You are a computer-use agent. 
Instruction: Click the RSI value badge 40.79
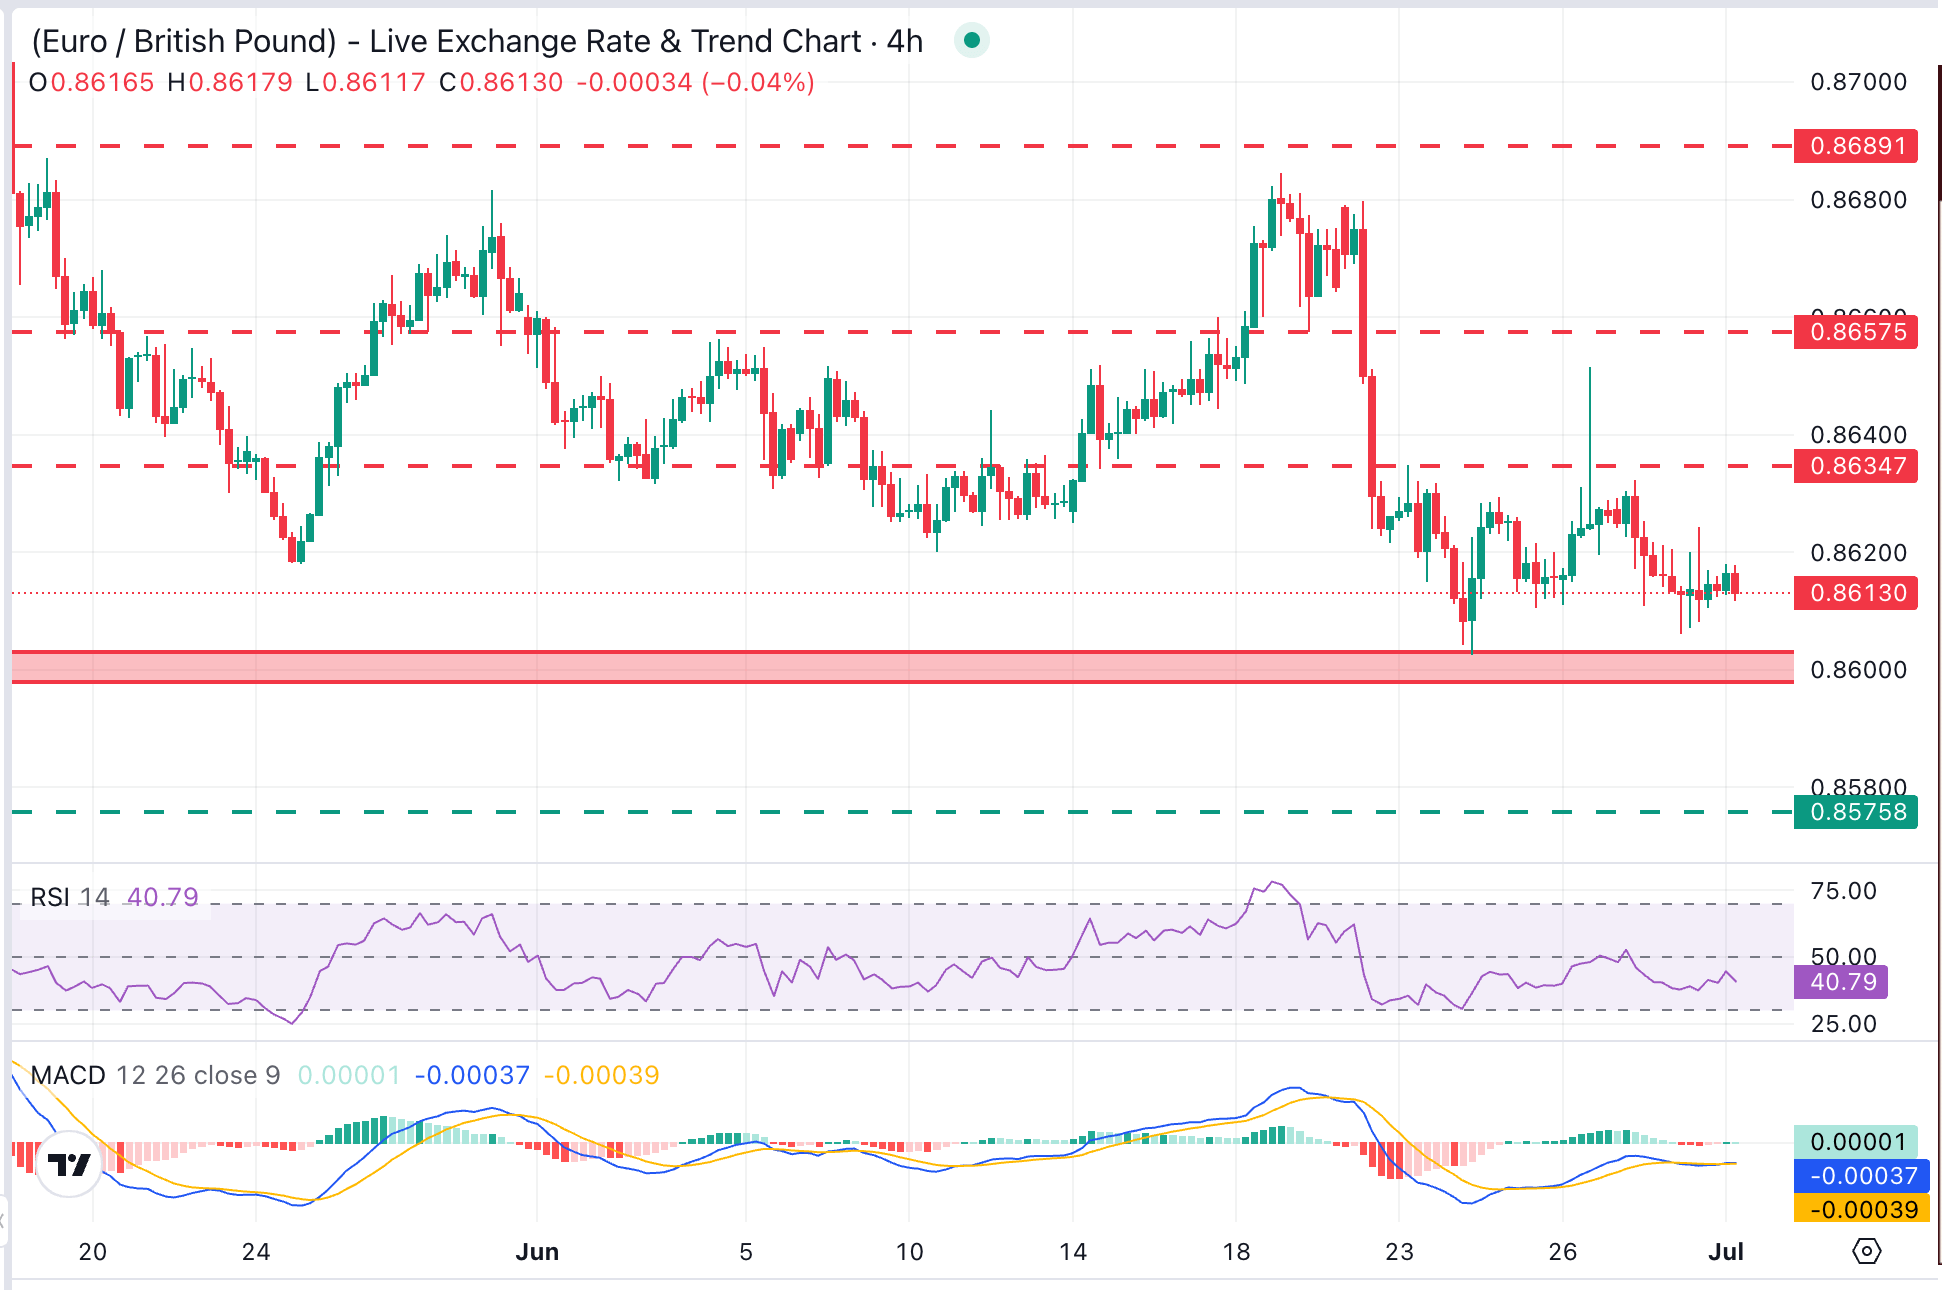[1841, 982]
